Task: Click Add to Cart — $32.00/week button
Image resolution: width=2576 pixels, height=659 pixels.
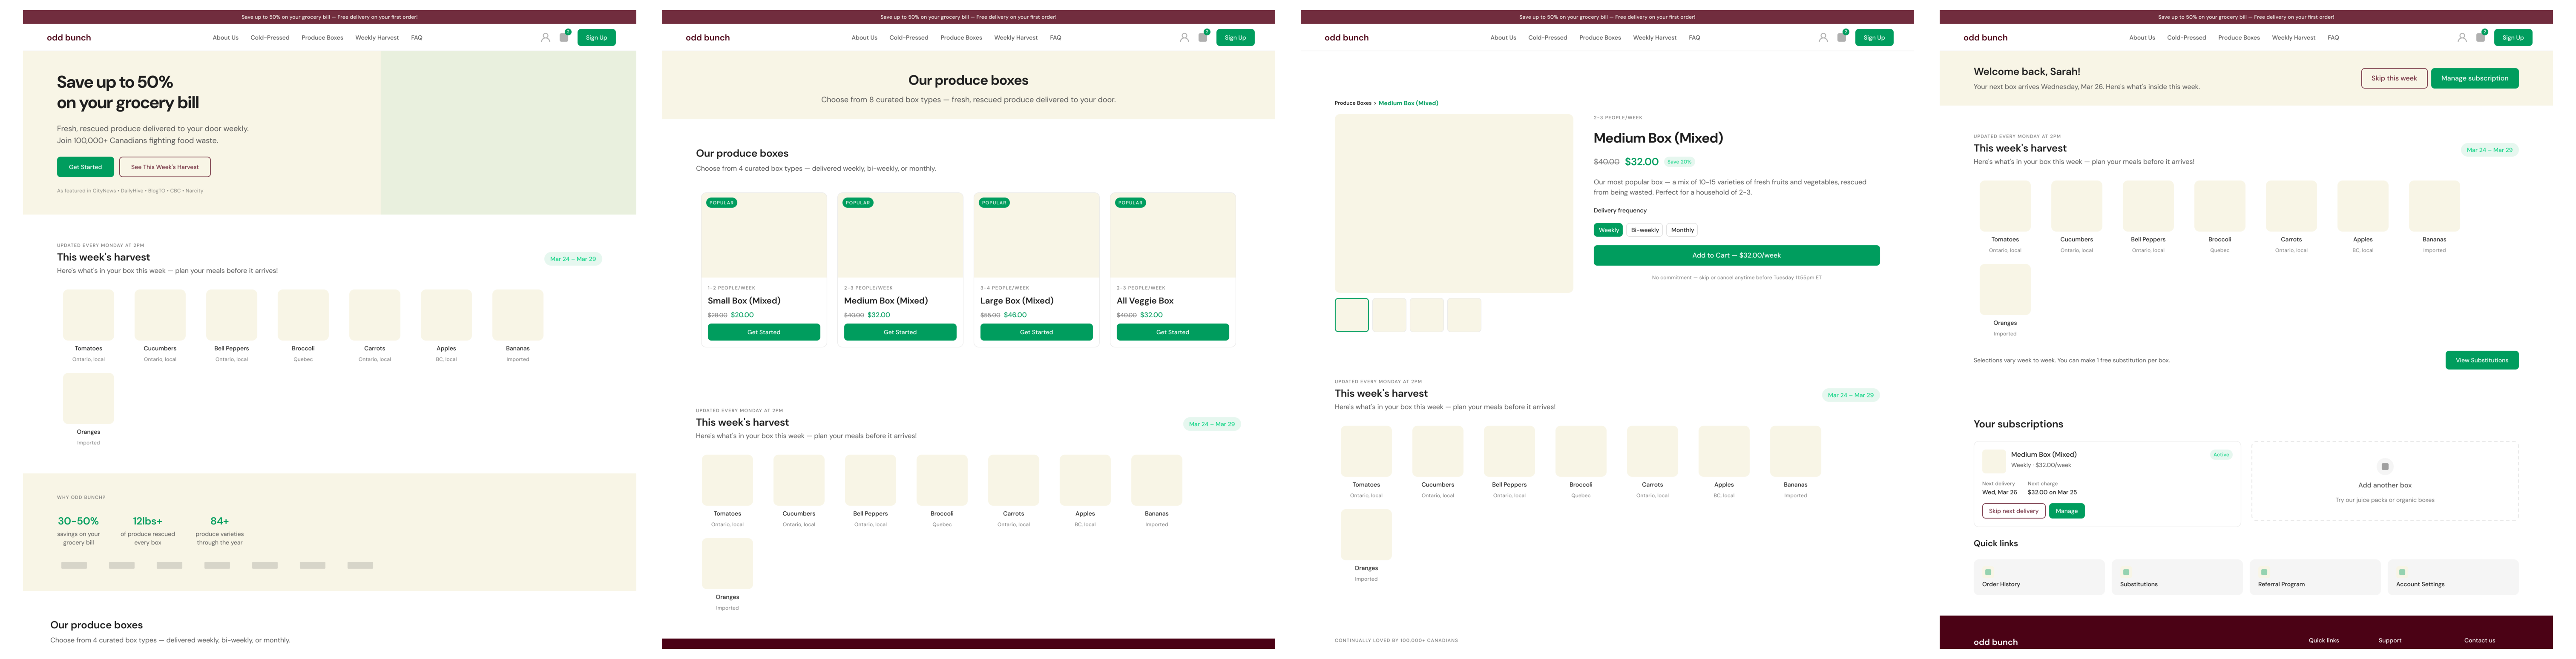Action: (1736, 255)
